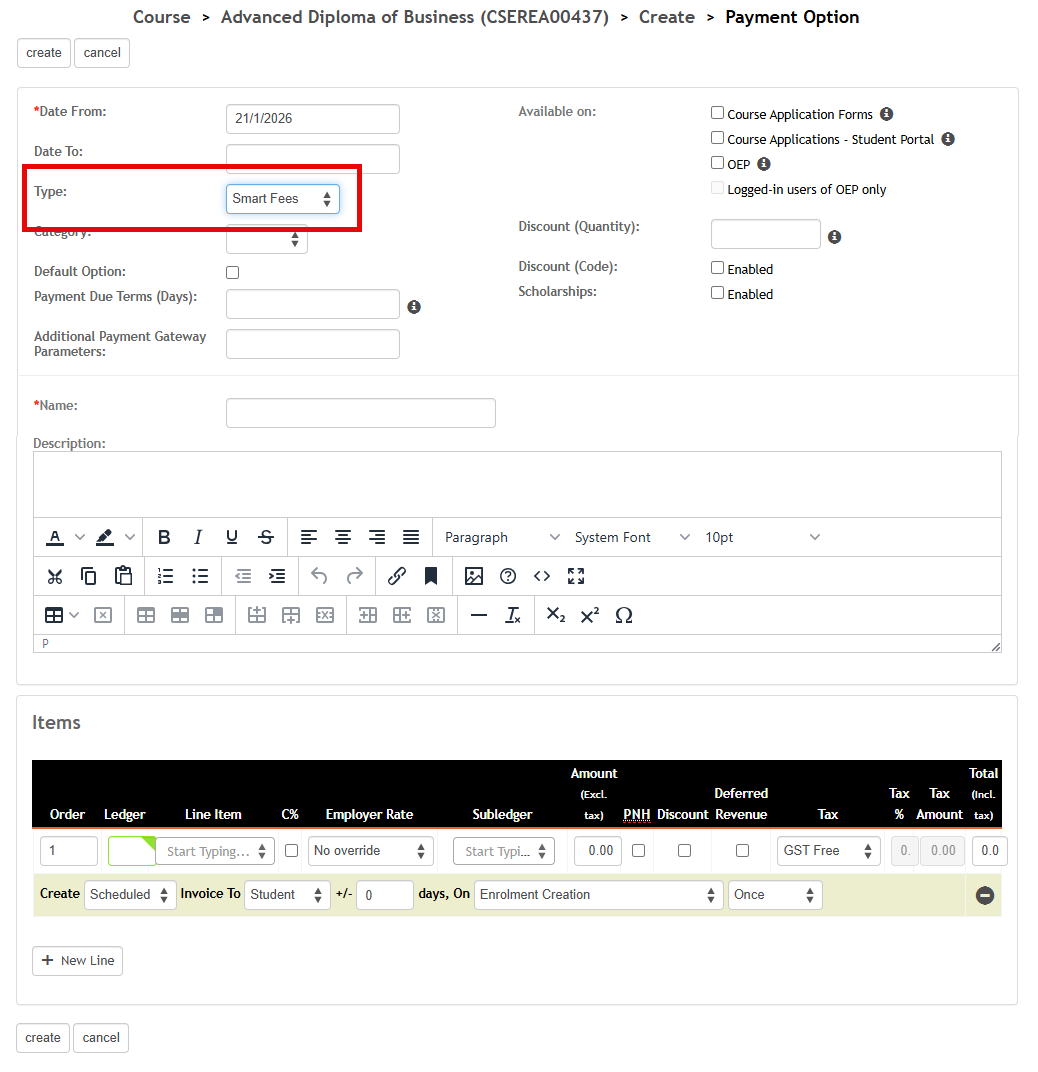Viewport: 1038px width, 1072px height.
Task: Click the top create button
Action: [44, 53]
